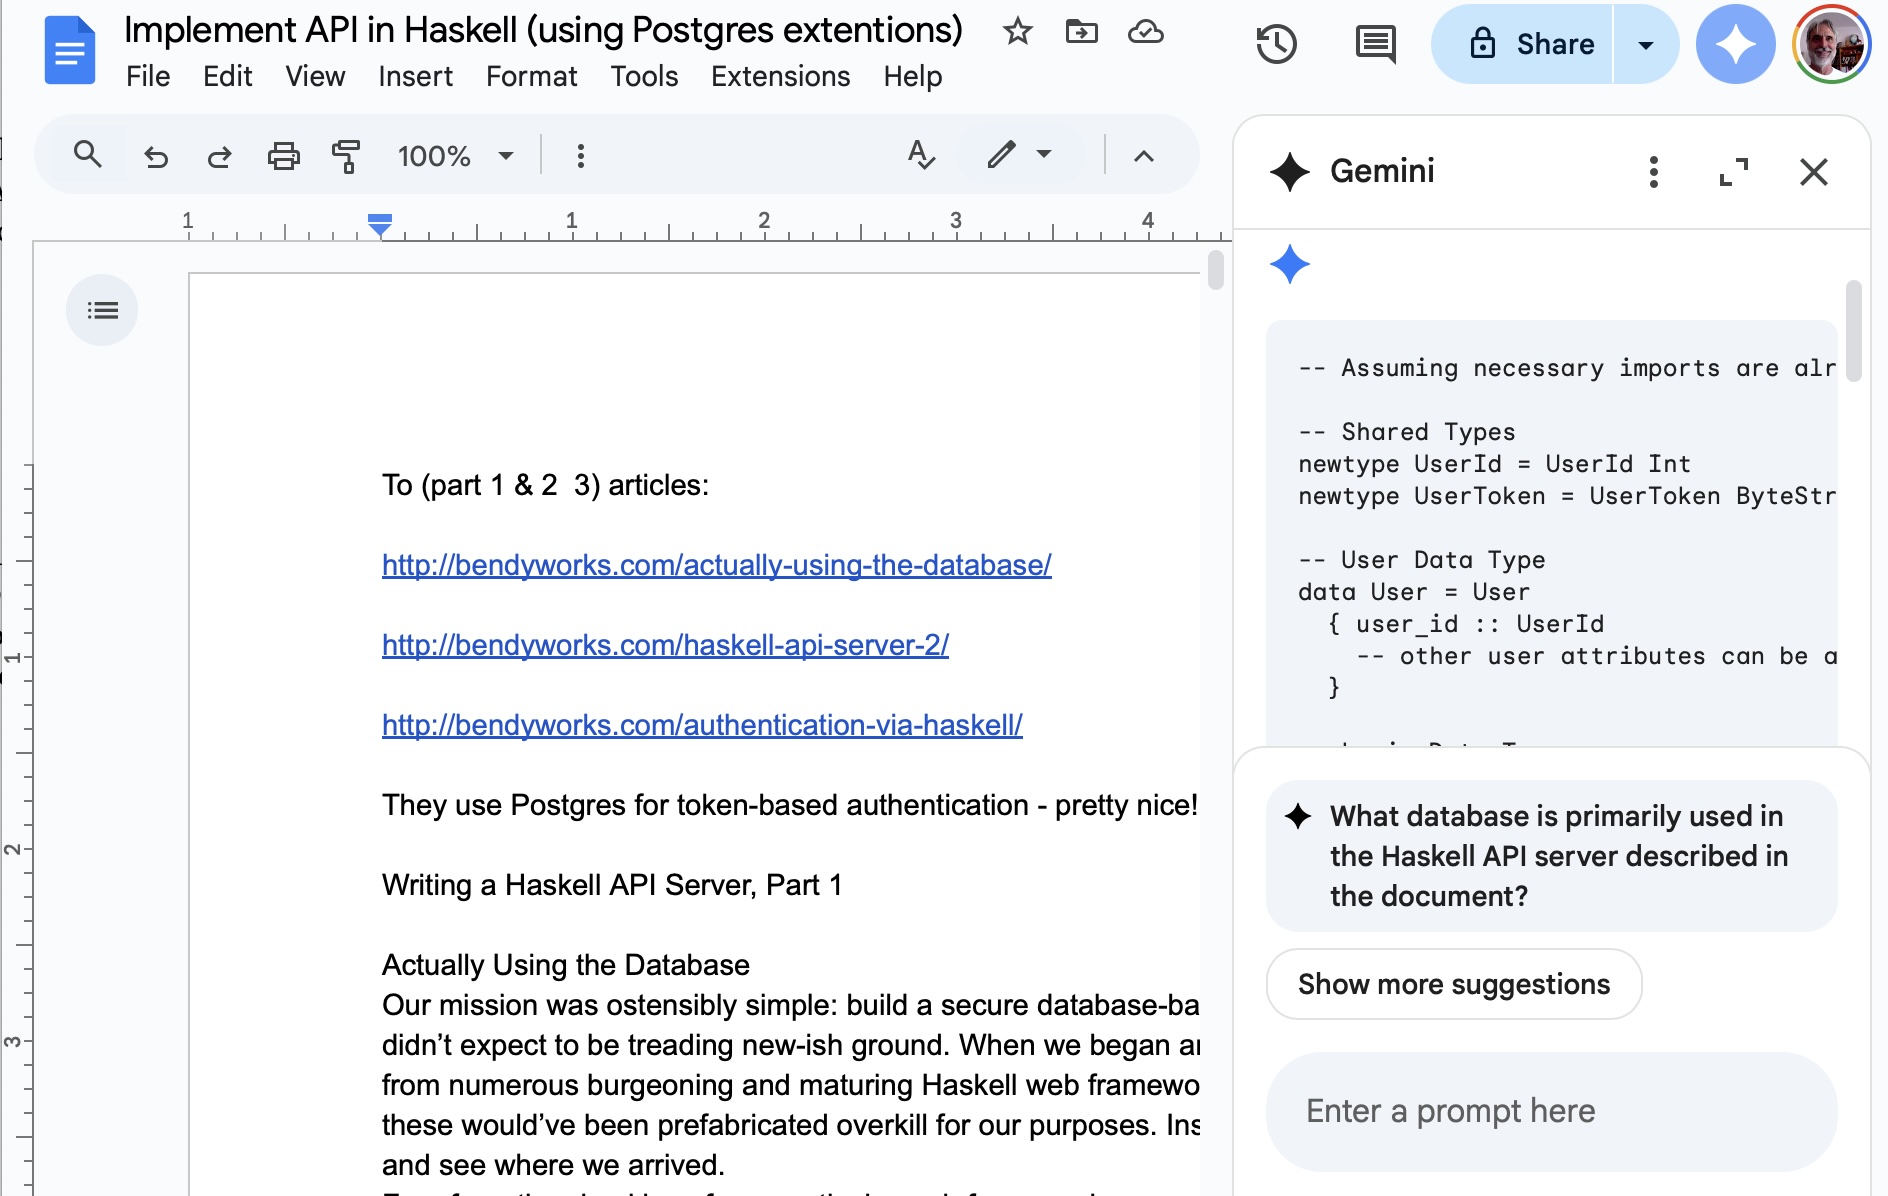
Task: Open the Extensions menu
Action: [x=780, y=76]
